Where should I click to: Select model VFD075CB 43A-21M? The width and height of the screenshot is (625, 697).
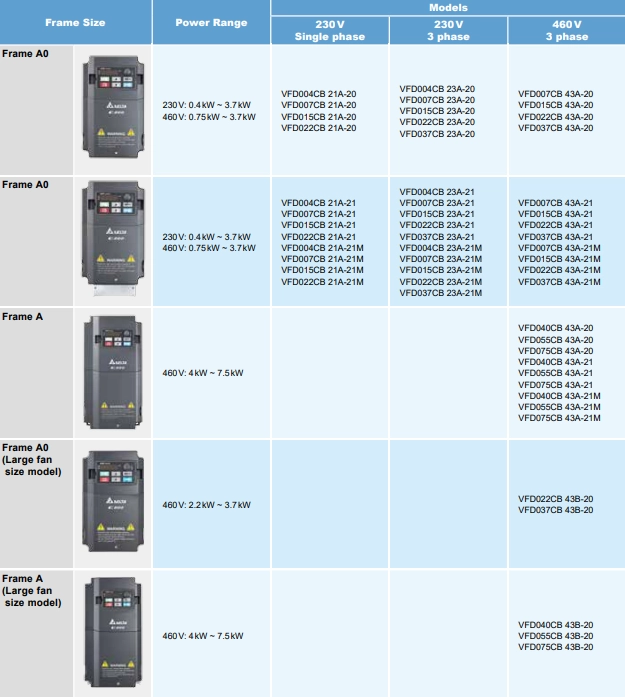click(x=559, y=418)
